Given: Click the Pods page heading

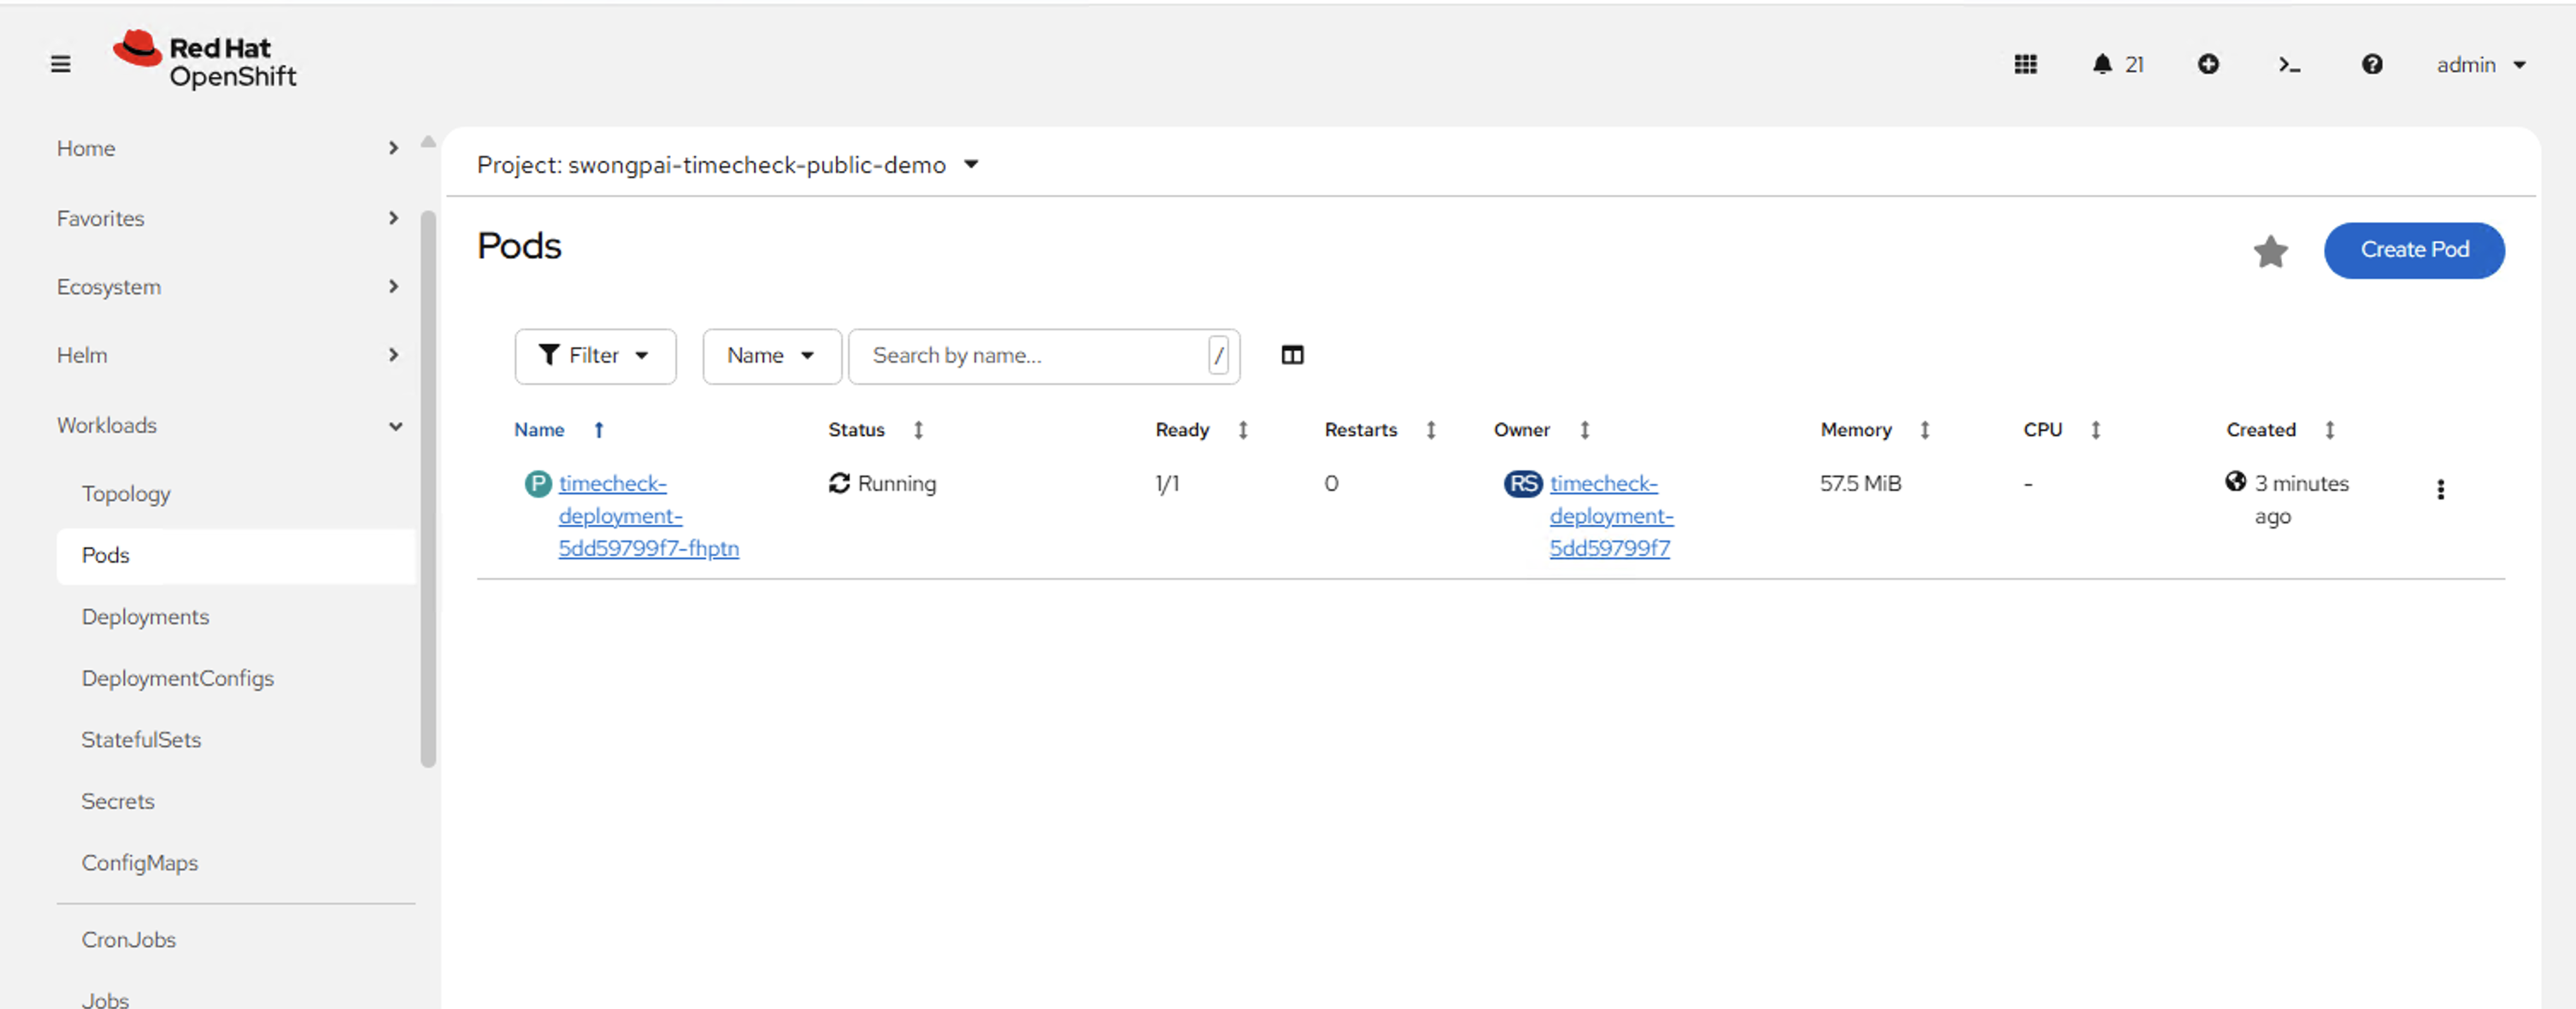Looking at the screenshot, I should click(519, 246).
